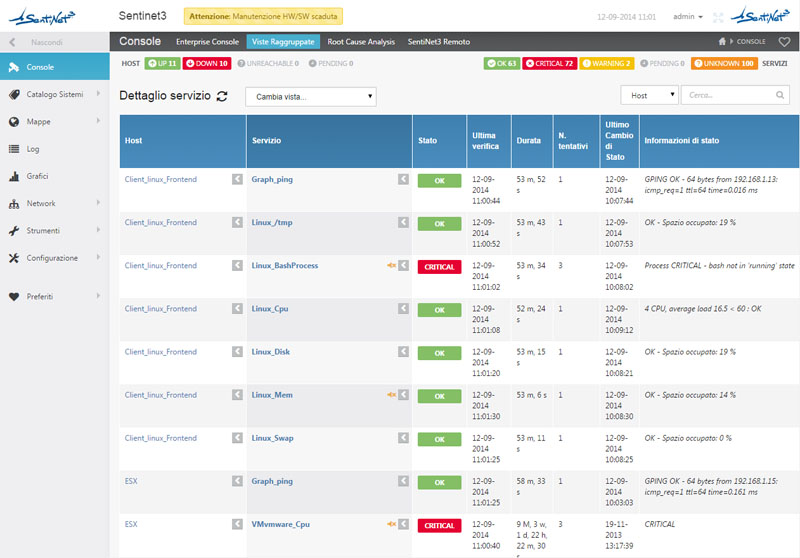800x558 pixels.
Task: Open Root Cause Analysis tab
Action: [361, 42]
